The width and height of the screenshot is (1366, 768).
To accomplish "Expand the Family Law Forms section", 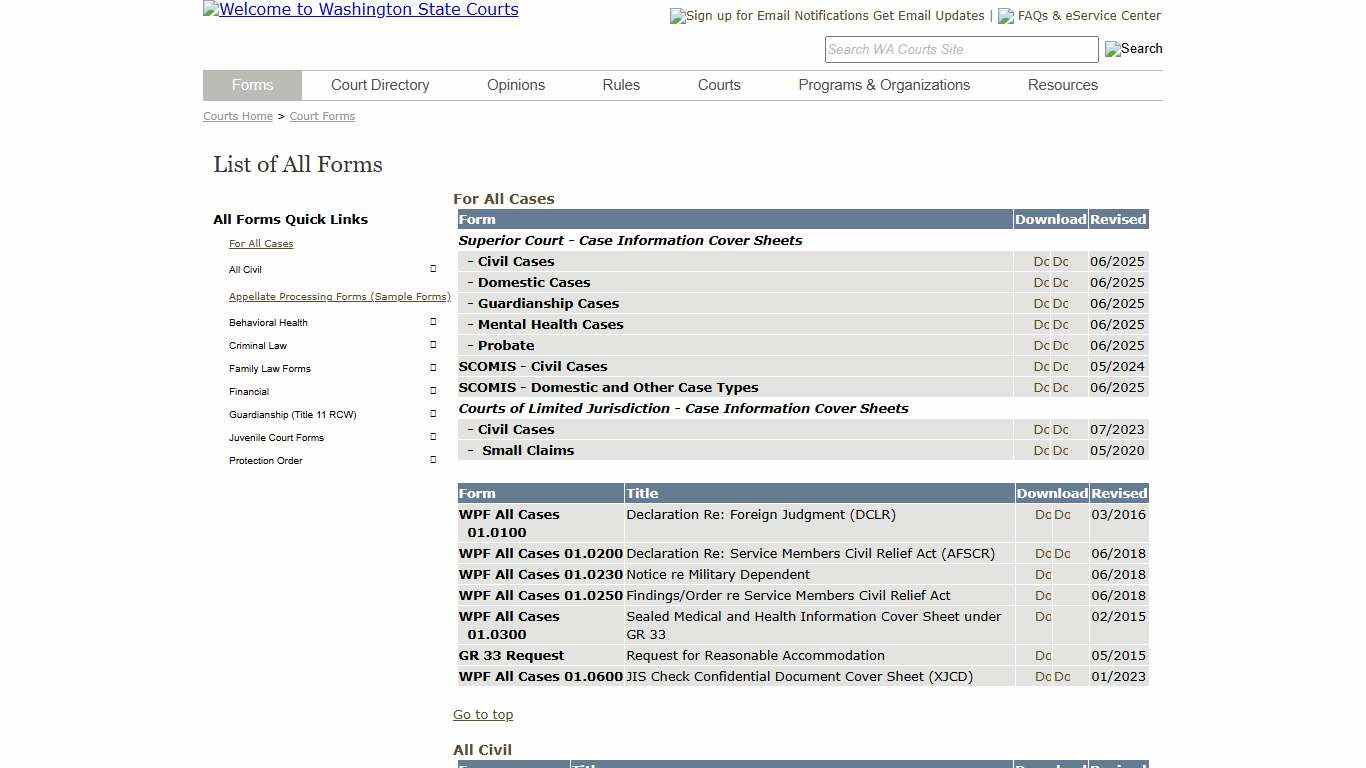I will [x=432, y=367].
